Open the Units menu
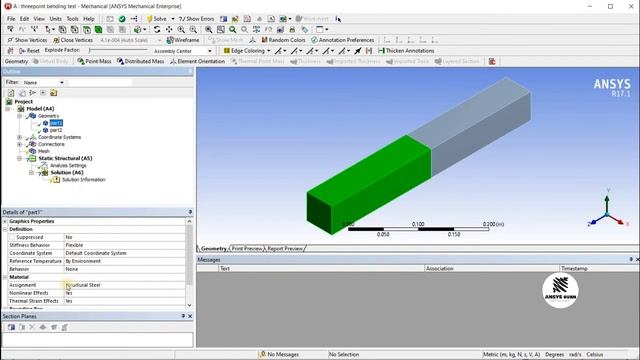This screenshot has height=360, width=640. (56, 19)
